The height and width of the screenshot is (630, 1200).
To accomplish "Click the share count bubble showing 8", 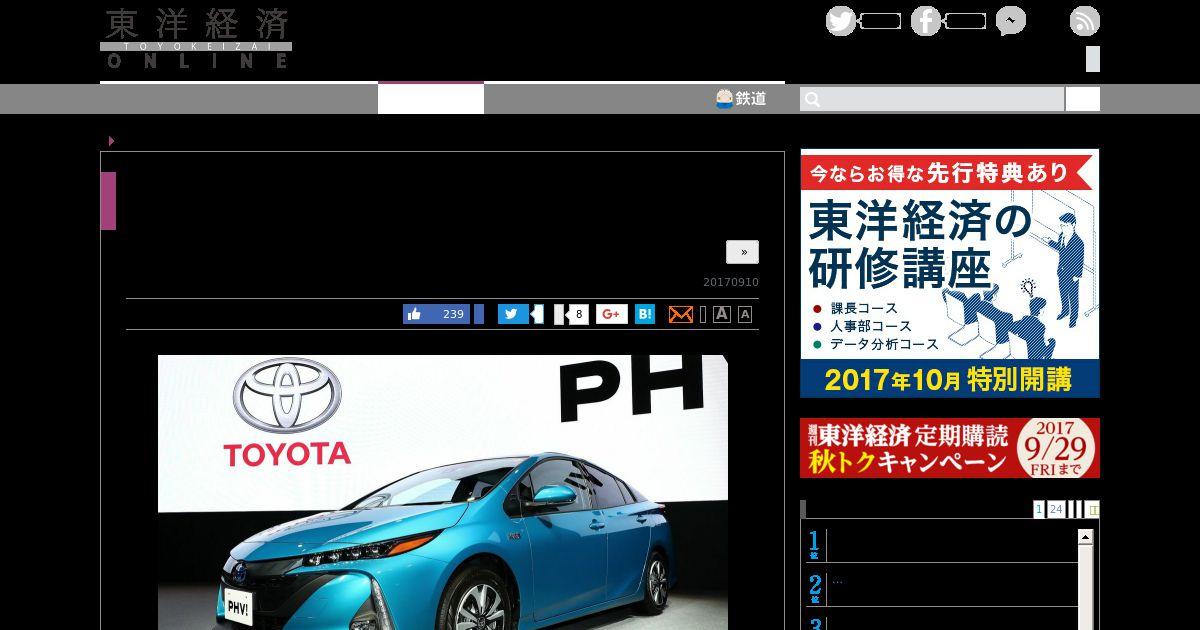I will click(x=577, y=314).
